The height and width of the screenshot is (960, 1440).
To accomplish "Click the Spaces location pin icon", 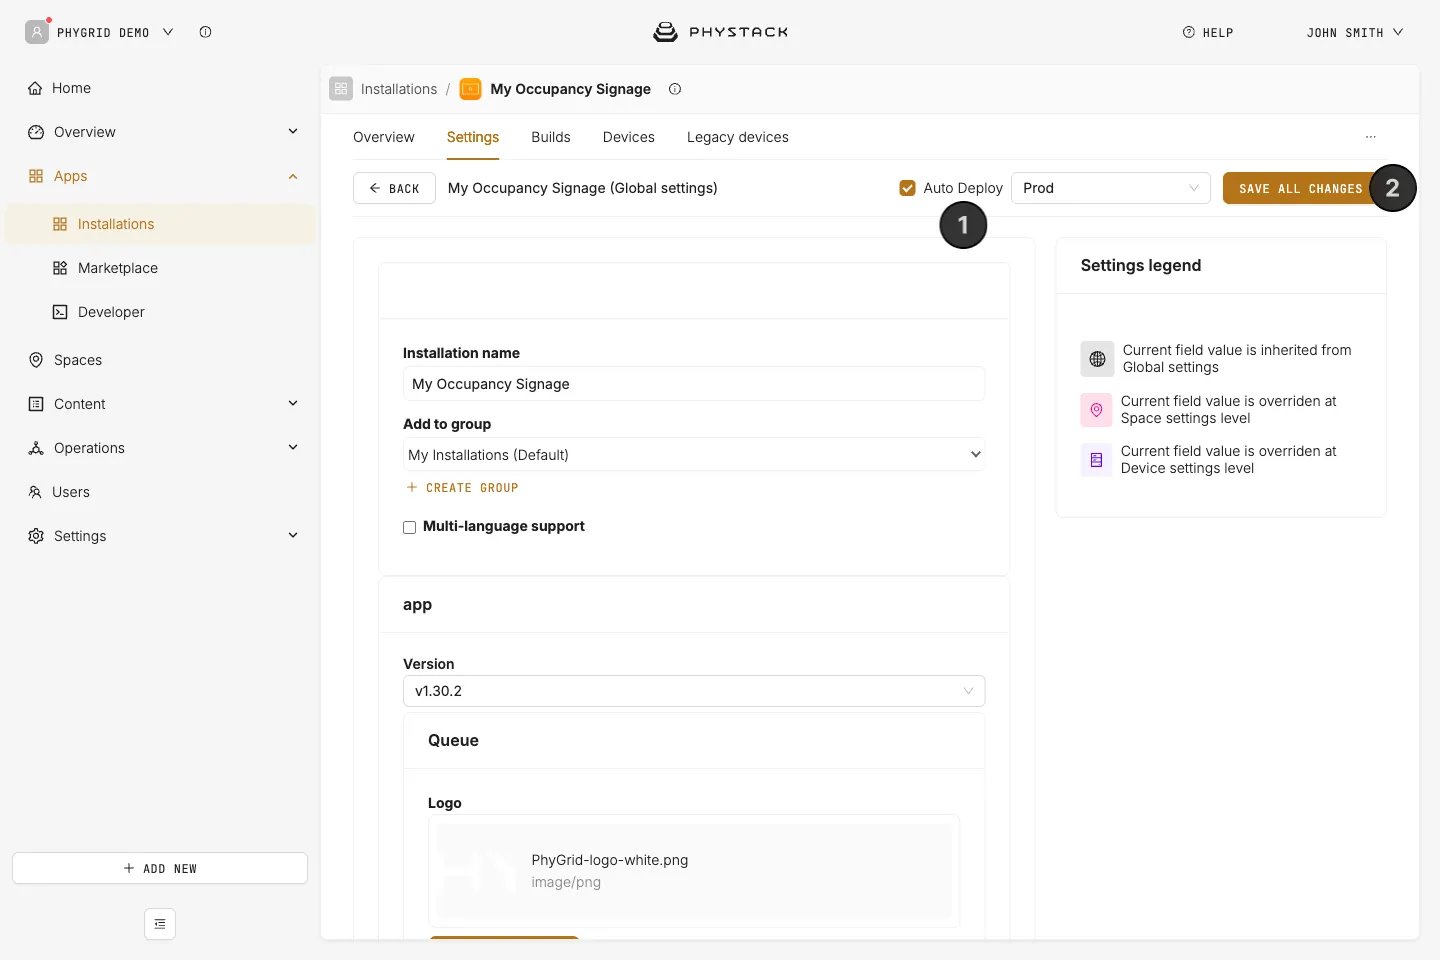I will 36,360.
